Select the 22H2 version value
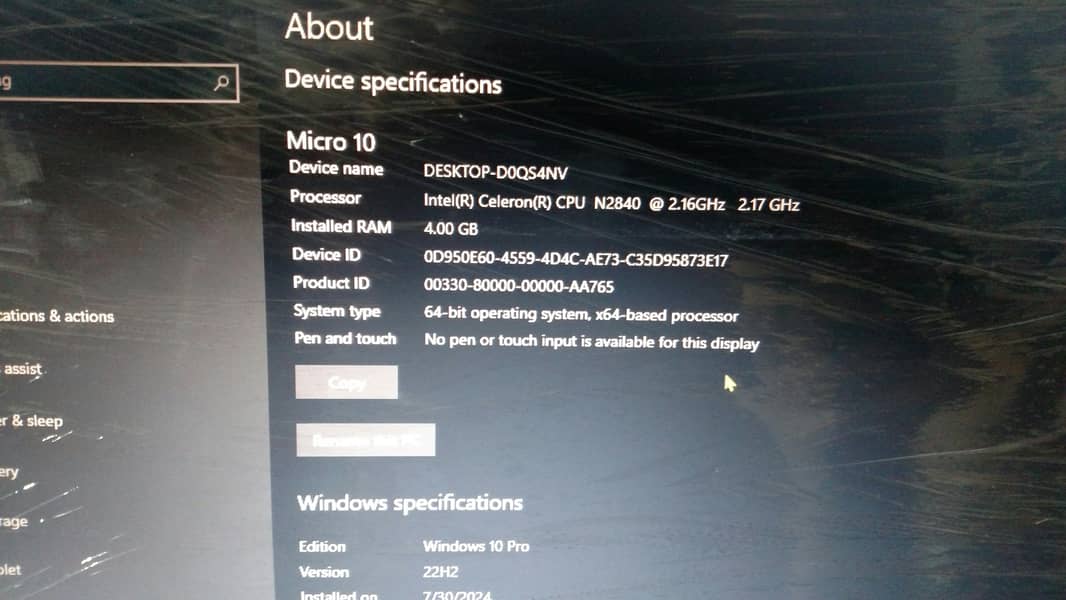This screenshot has height=600, width=1066. pos(441,571)
